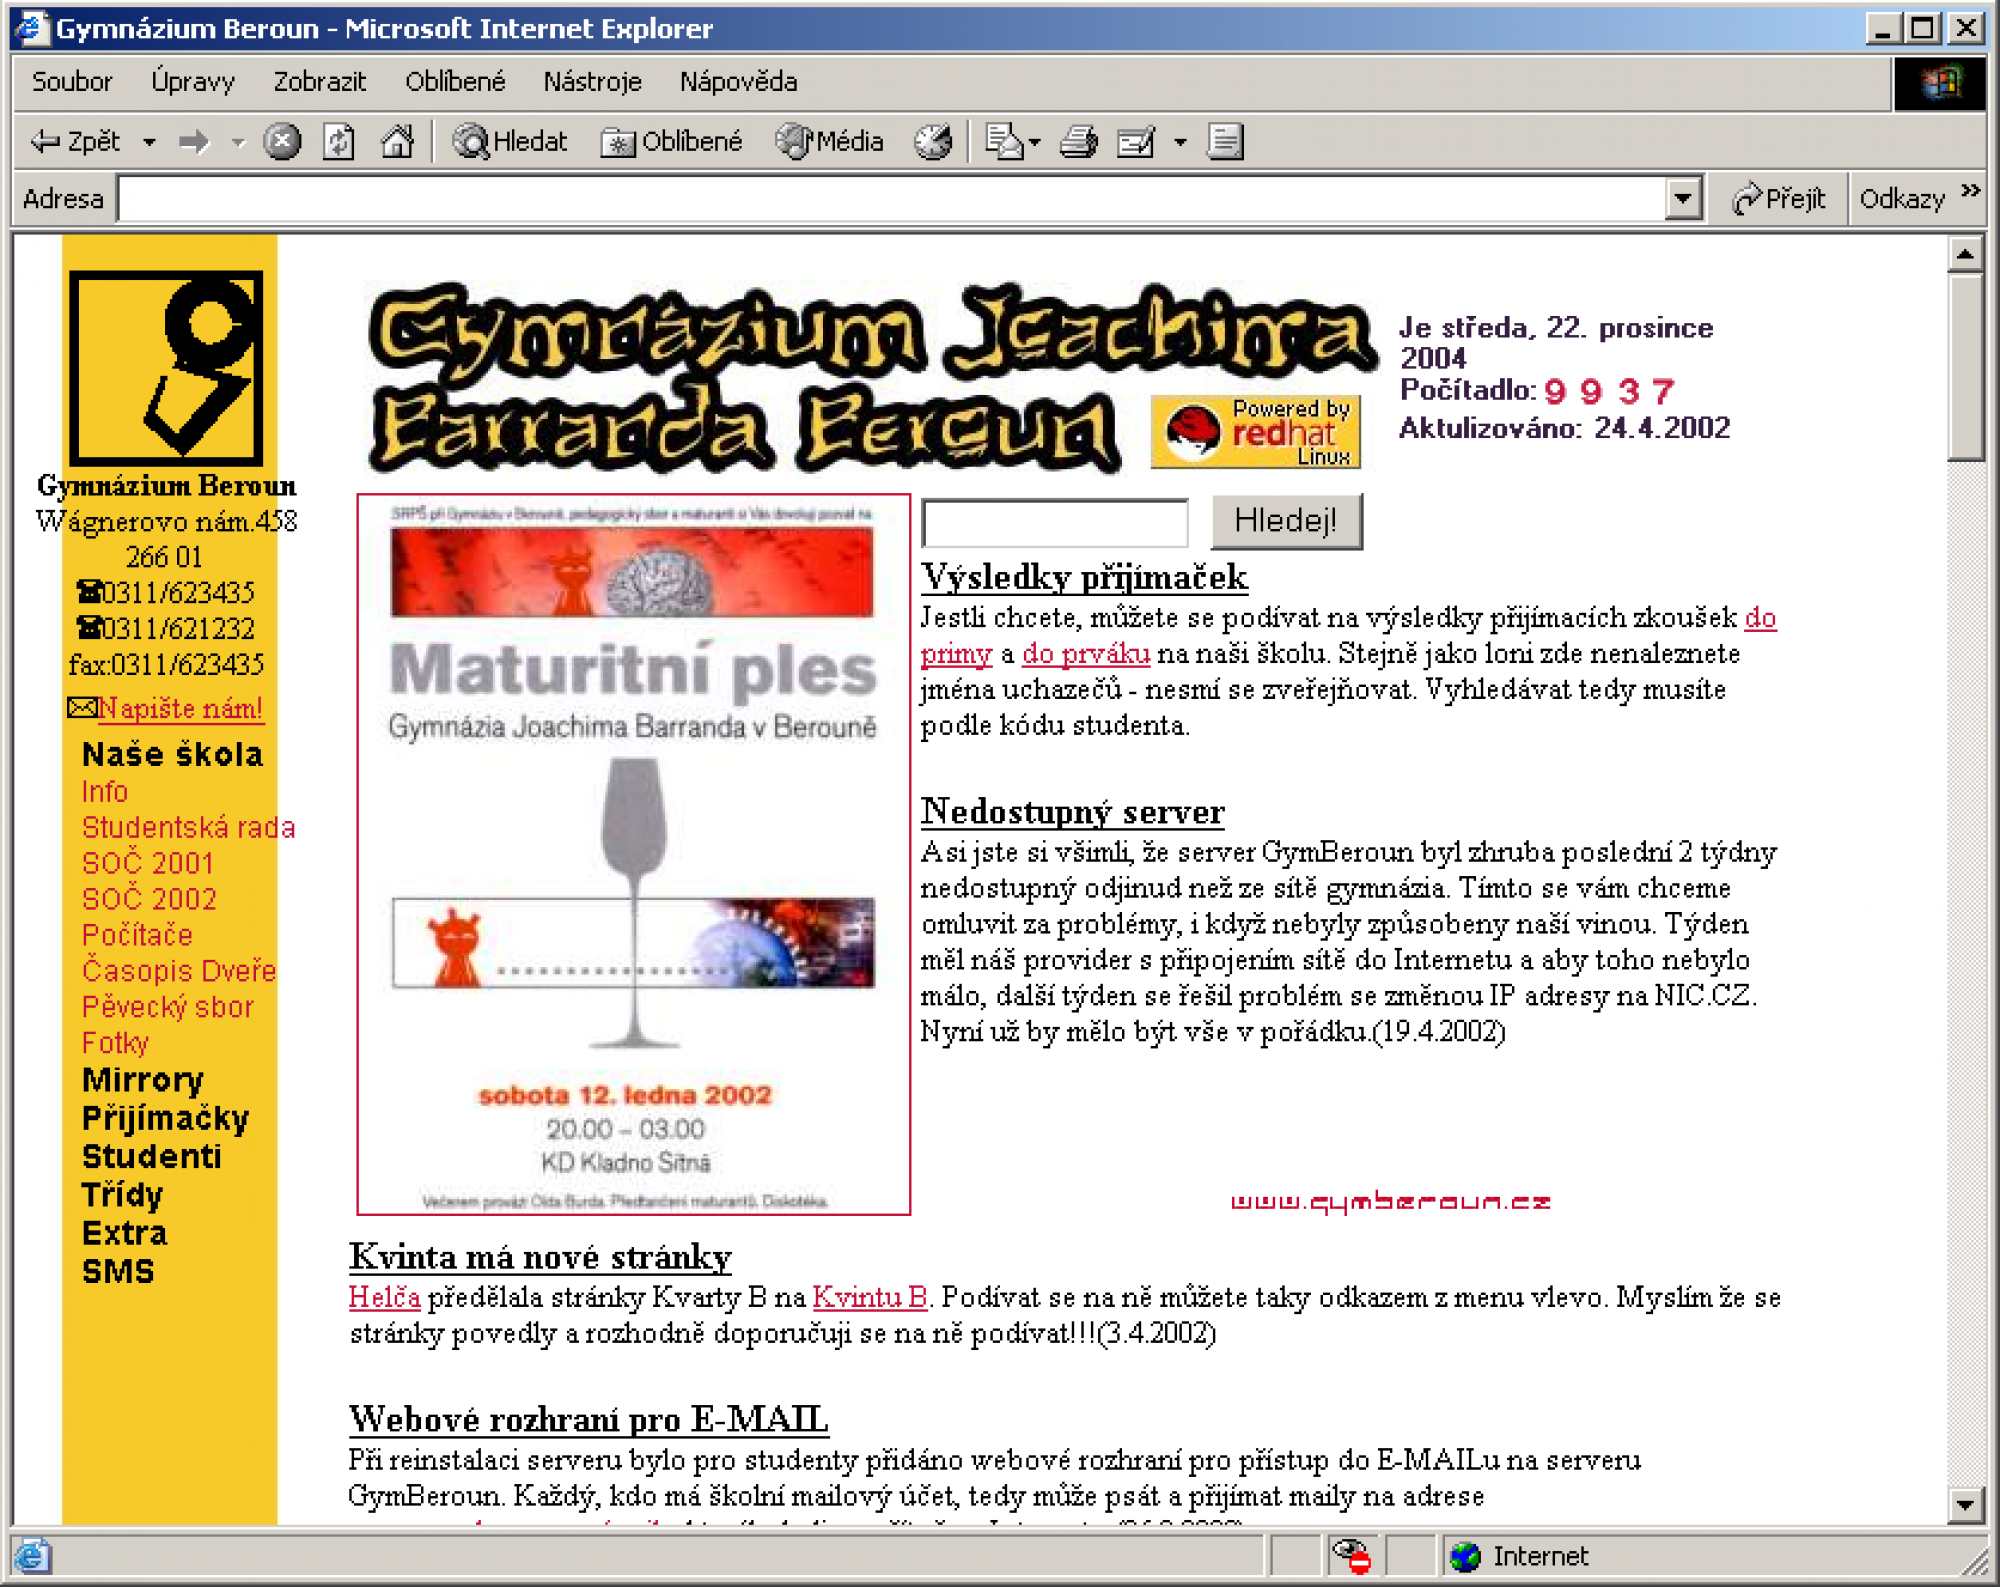The image size is (2000, 1587).
Task: Expand the Třídy sidebar section
Action: (x=122, y=1194)
